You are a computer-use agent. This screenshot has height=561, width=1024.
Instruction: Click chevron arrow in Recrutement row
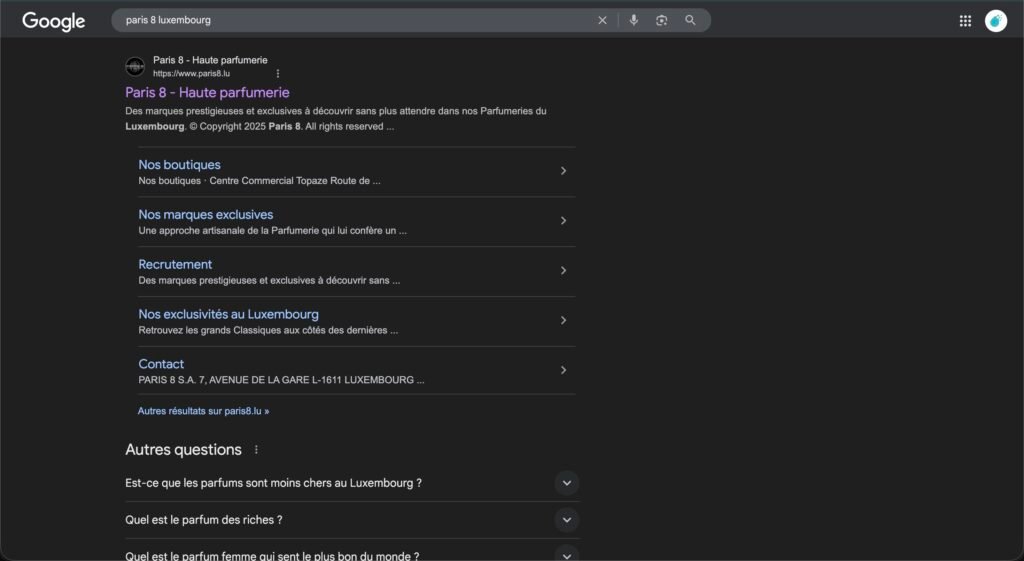(563, 271)
